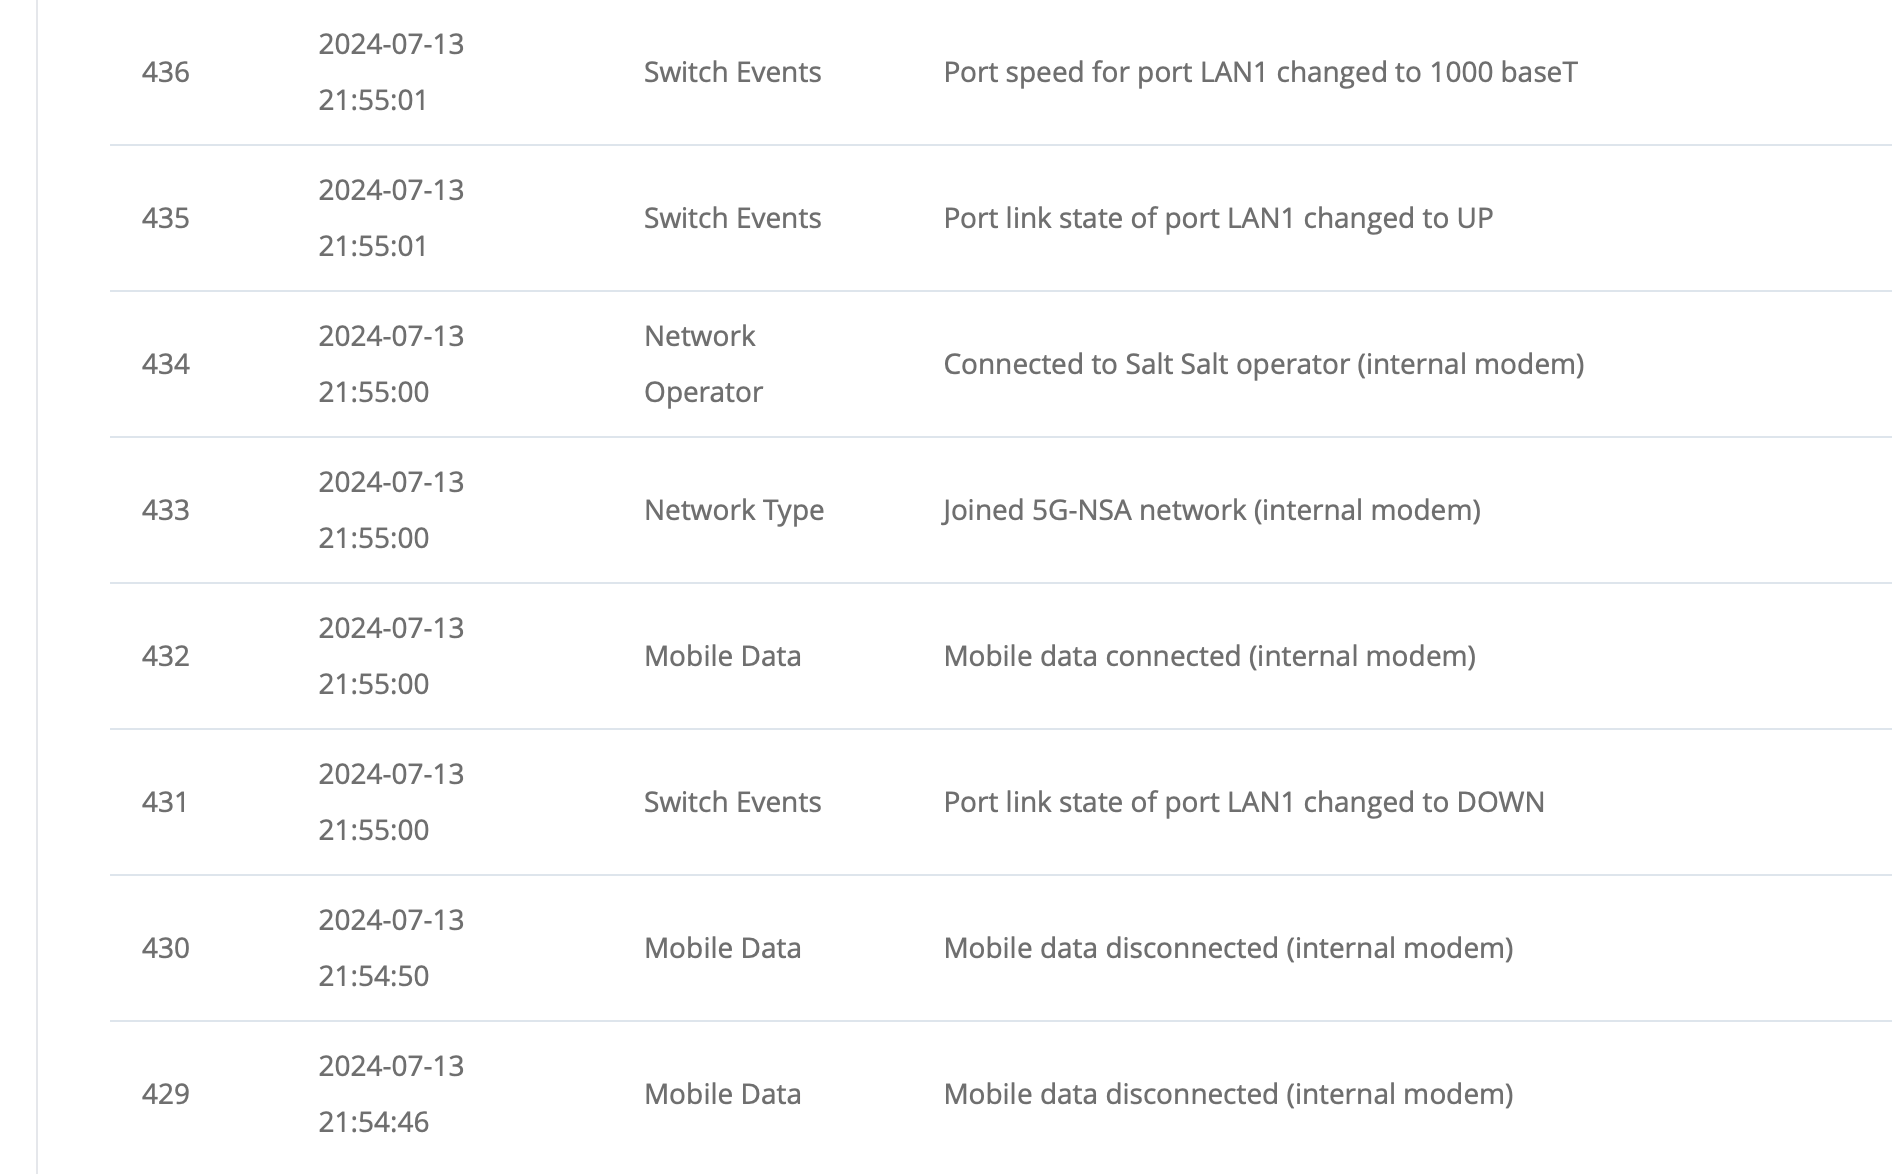Select event ID 435

pyautogui.click(x=166, y=218)
